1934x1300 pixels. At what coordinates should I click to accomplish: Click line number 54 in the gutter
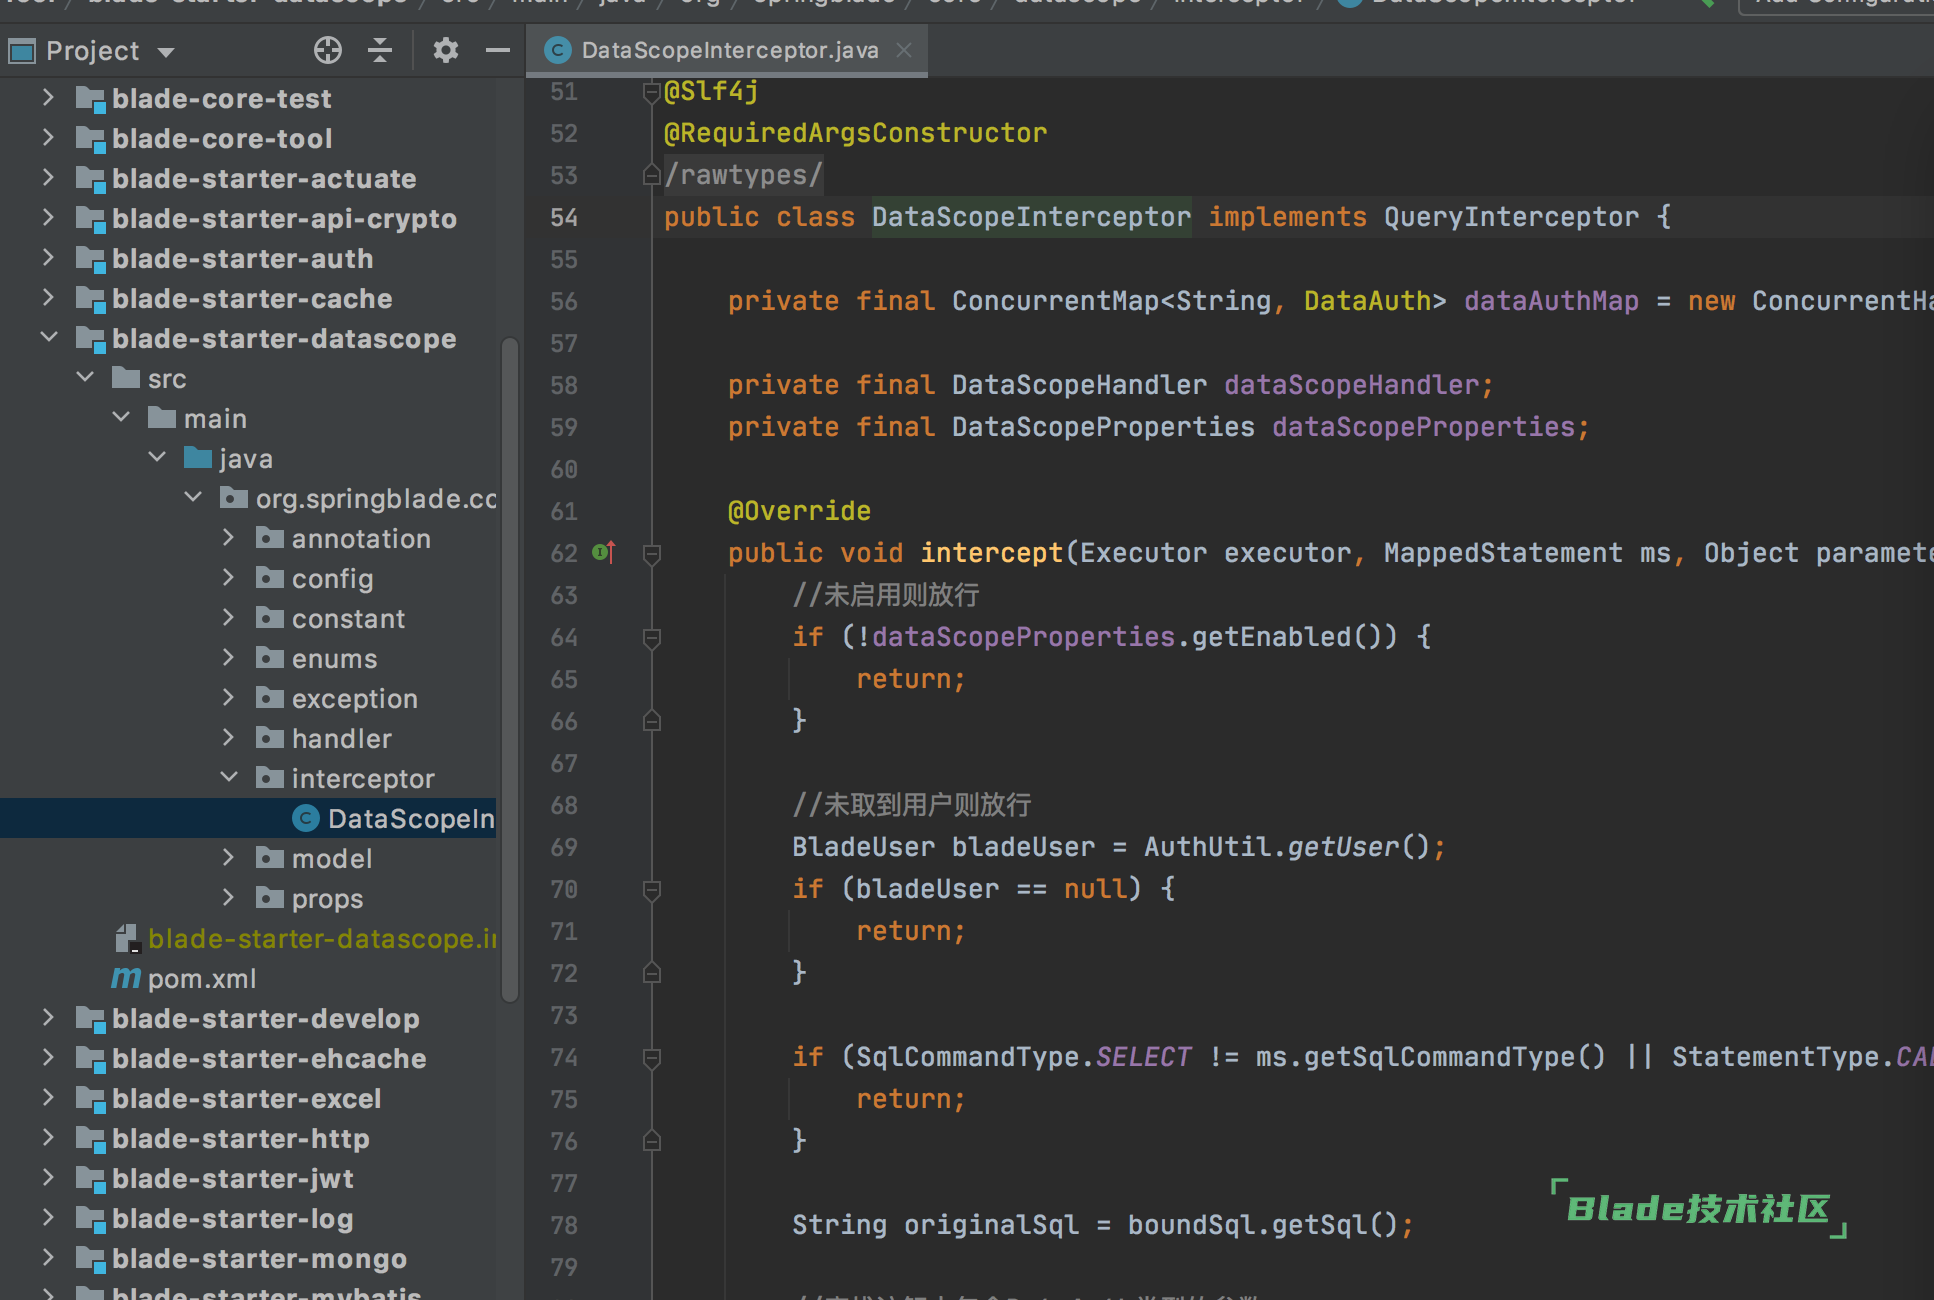point(564,217)
